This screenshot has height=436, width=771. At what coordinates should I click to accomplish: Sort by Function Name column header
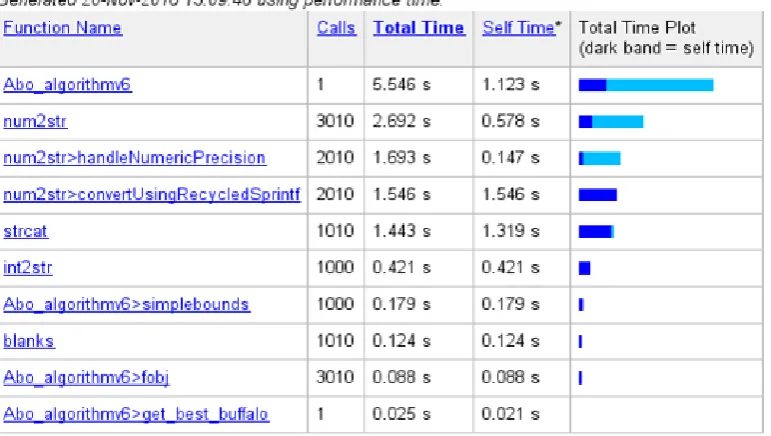pos(62,28)
